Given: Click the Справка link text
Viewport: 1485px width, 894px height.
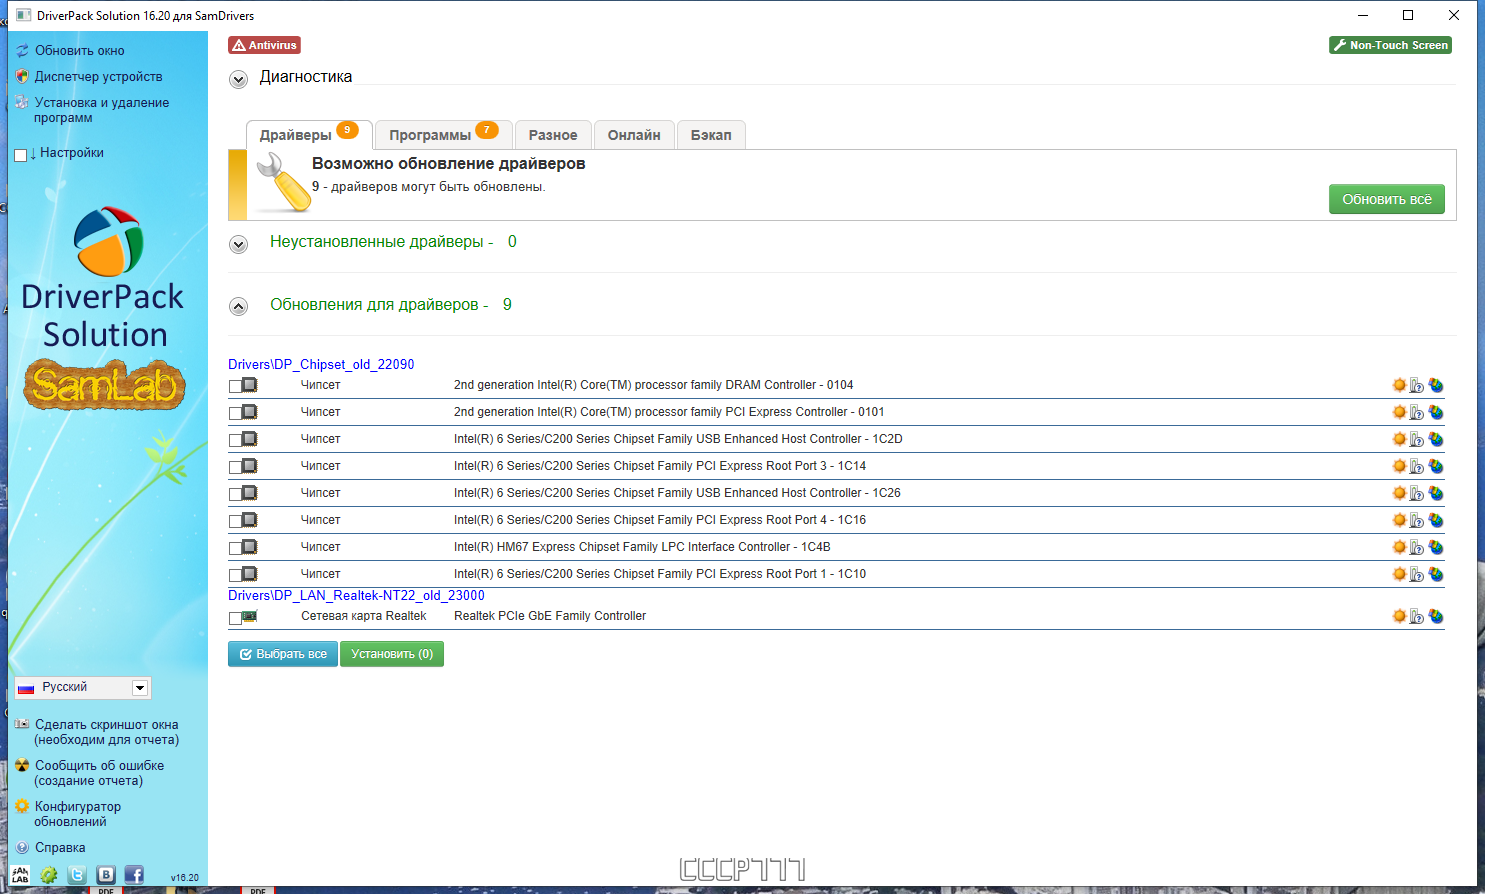Looking at the screenshot, I should coord(60,847).
